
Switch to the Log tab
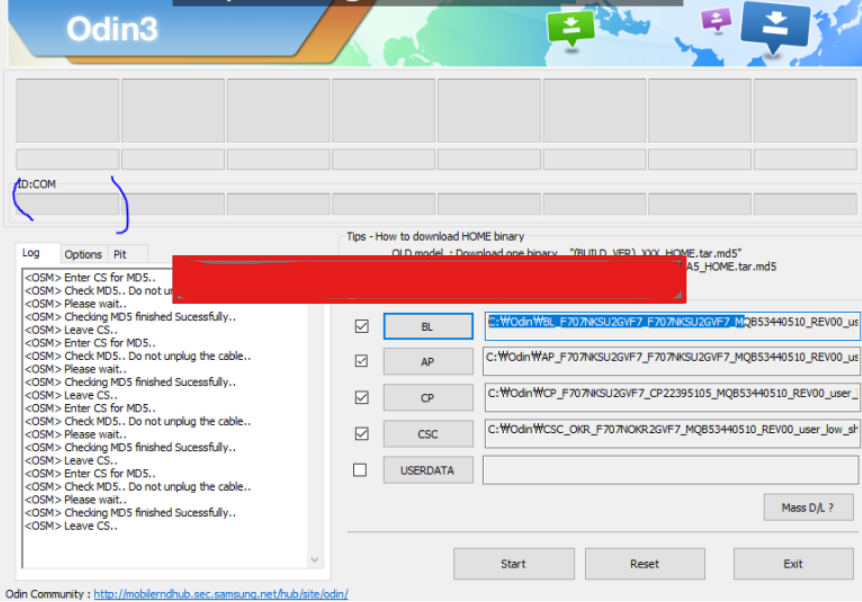tap(31, 253)
